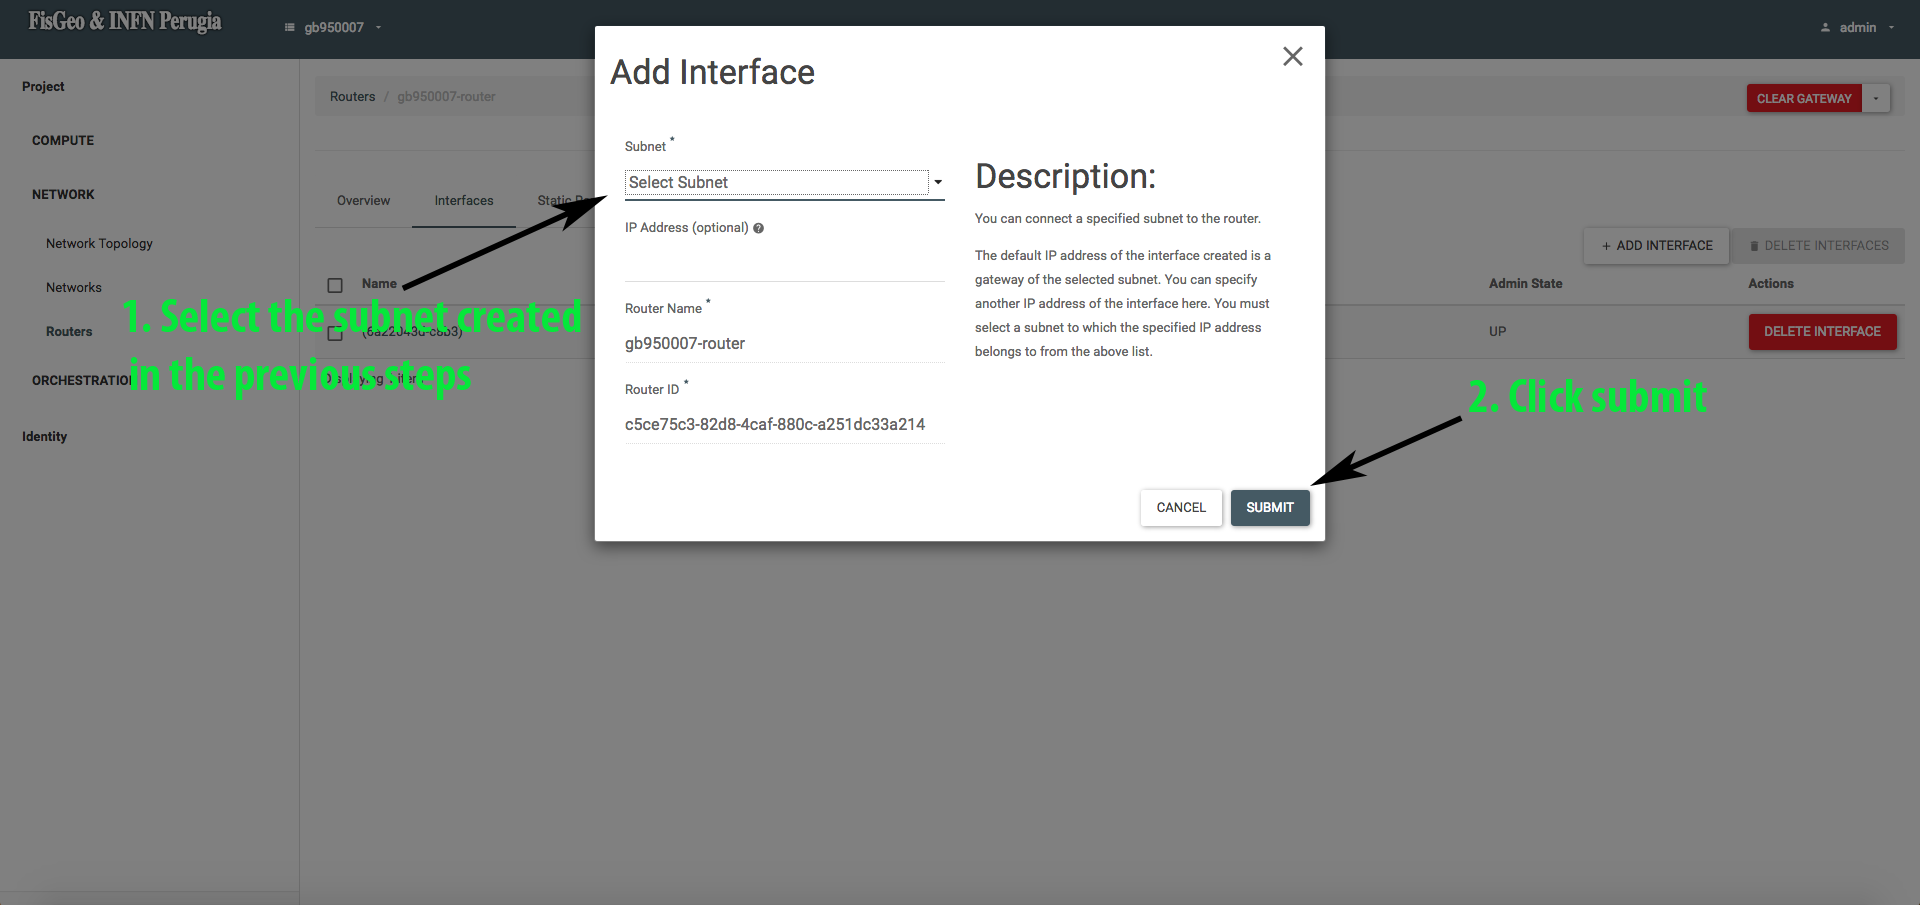Viewport: 1920px width, 905px height.
Task: Click the admin user icon
Action: (1825, 28)
